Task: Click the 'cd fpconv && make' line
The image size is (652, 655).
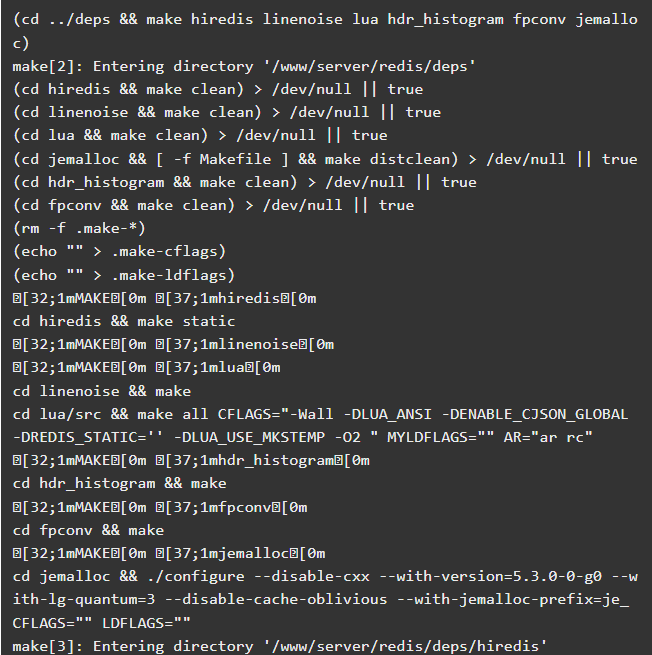Action: [x=89, y=530]
